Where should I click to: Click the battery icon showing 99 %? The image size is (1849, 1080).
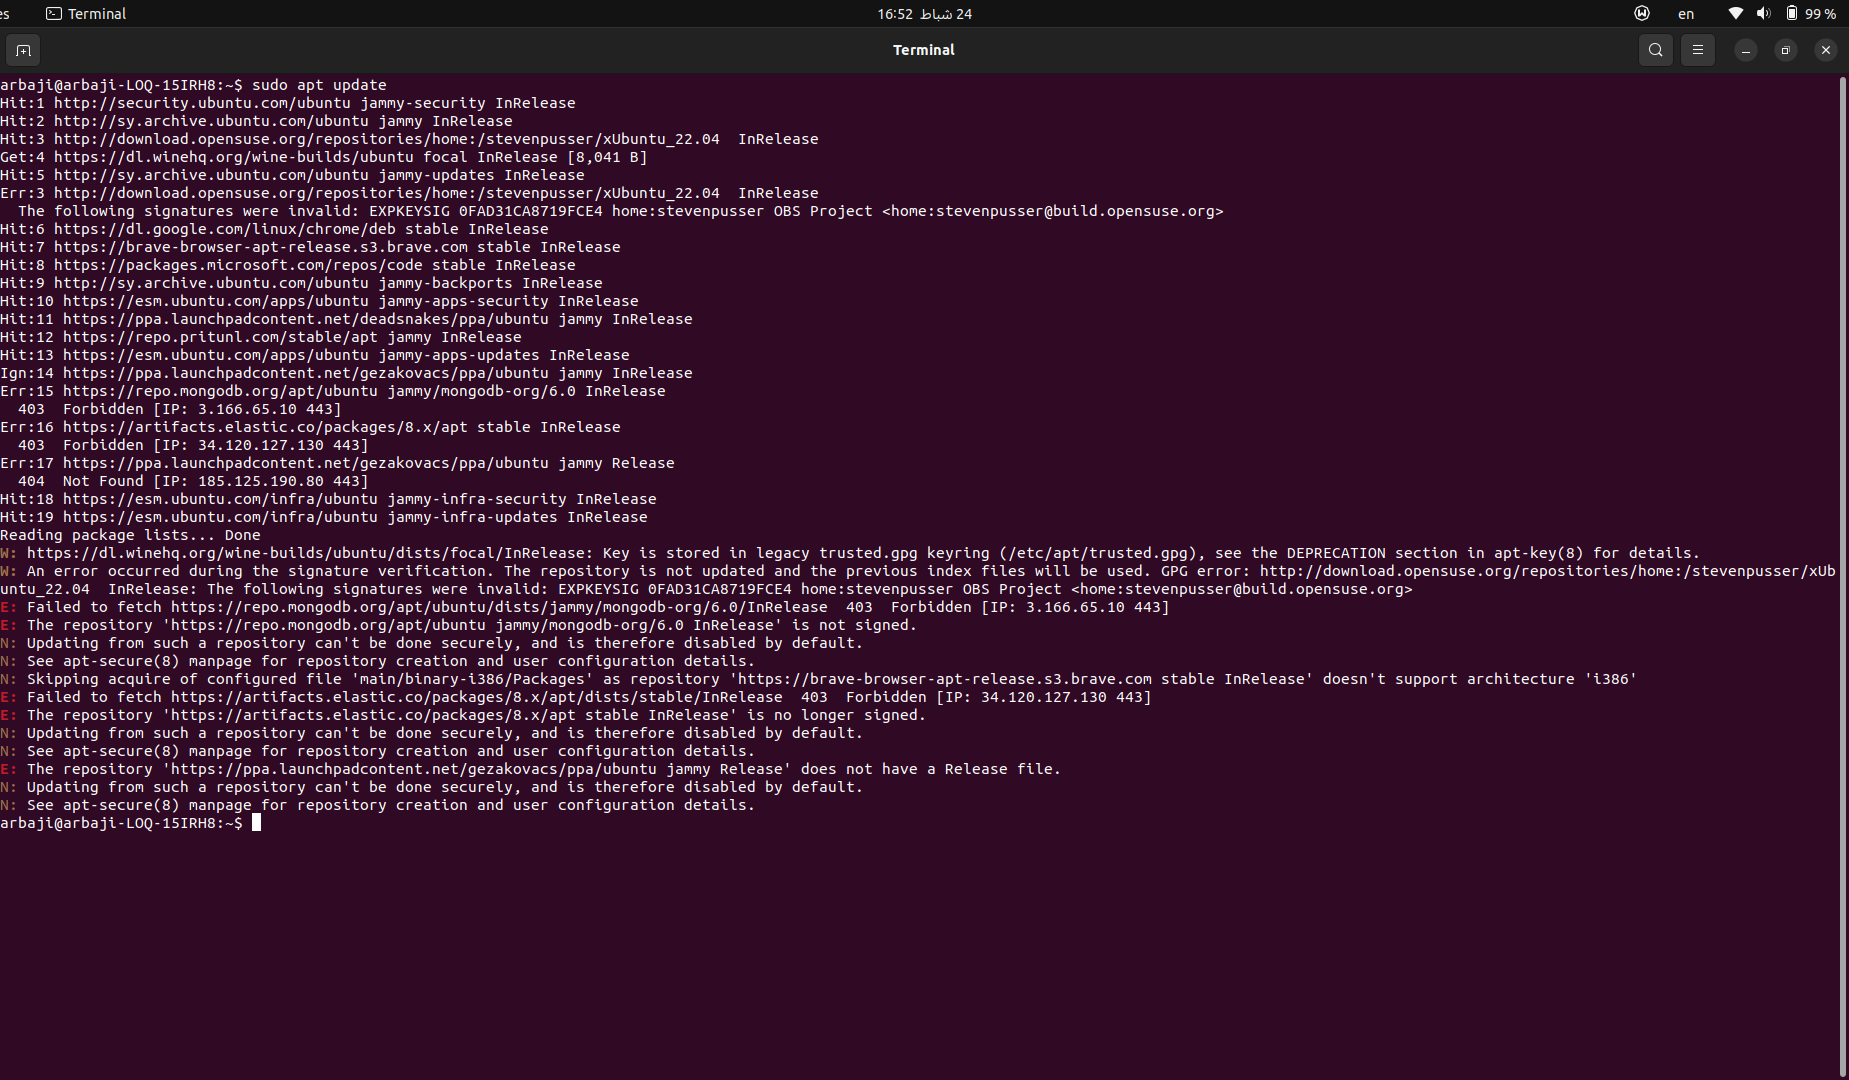[x=1792, y=14]
